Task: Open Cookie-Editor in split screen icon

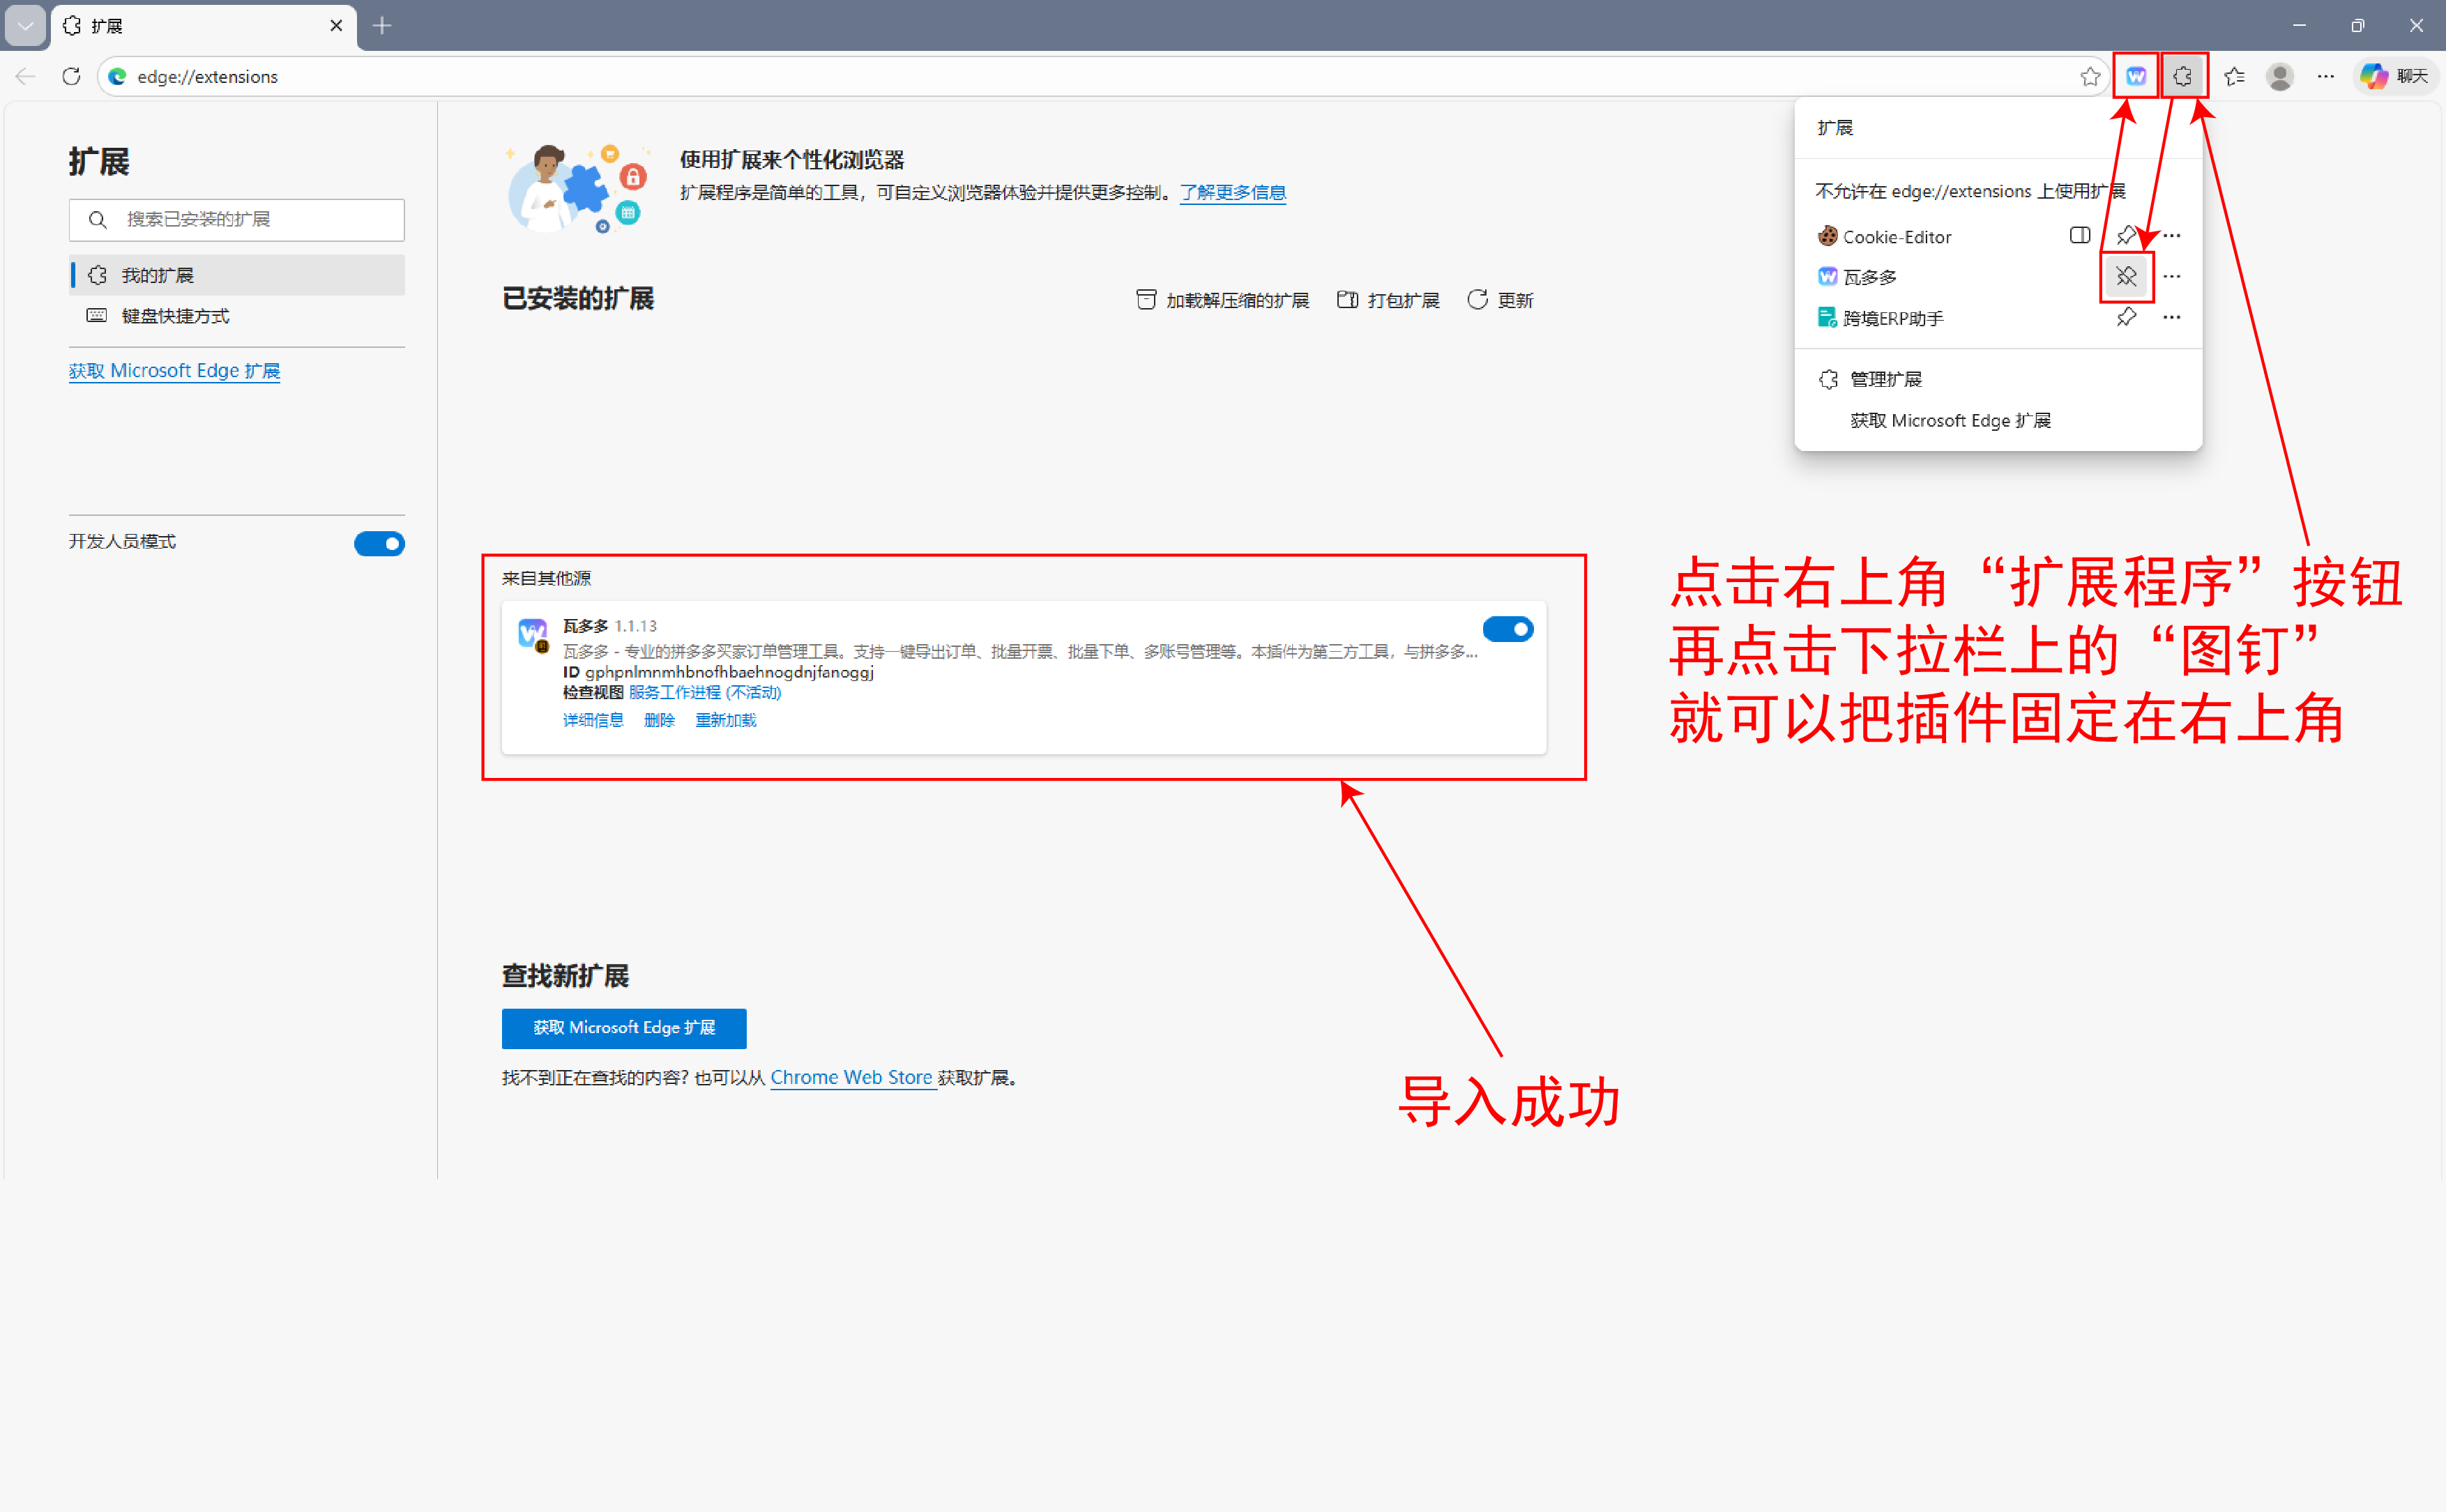Action: (2080, 236)
